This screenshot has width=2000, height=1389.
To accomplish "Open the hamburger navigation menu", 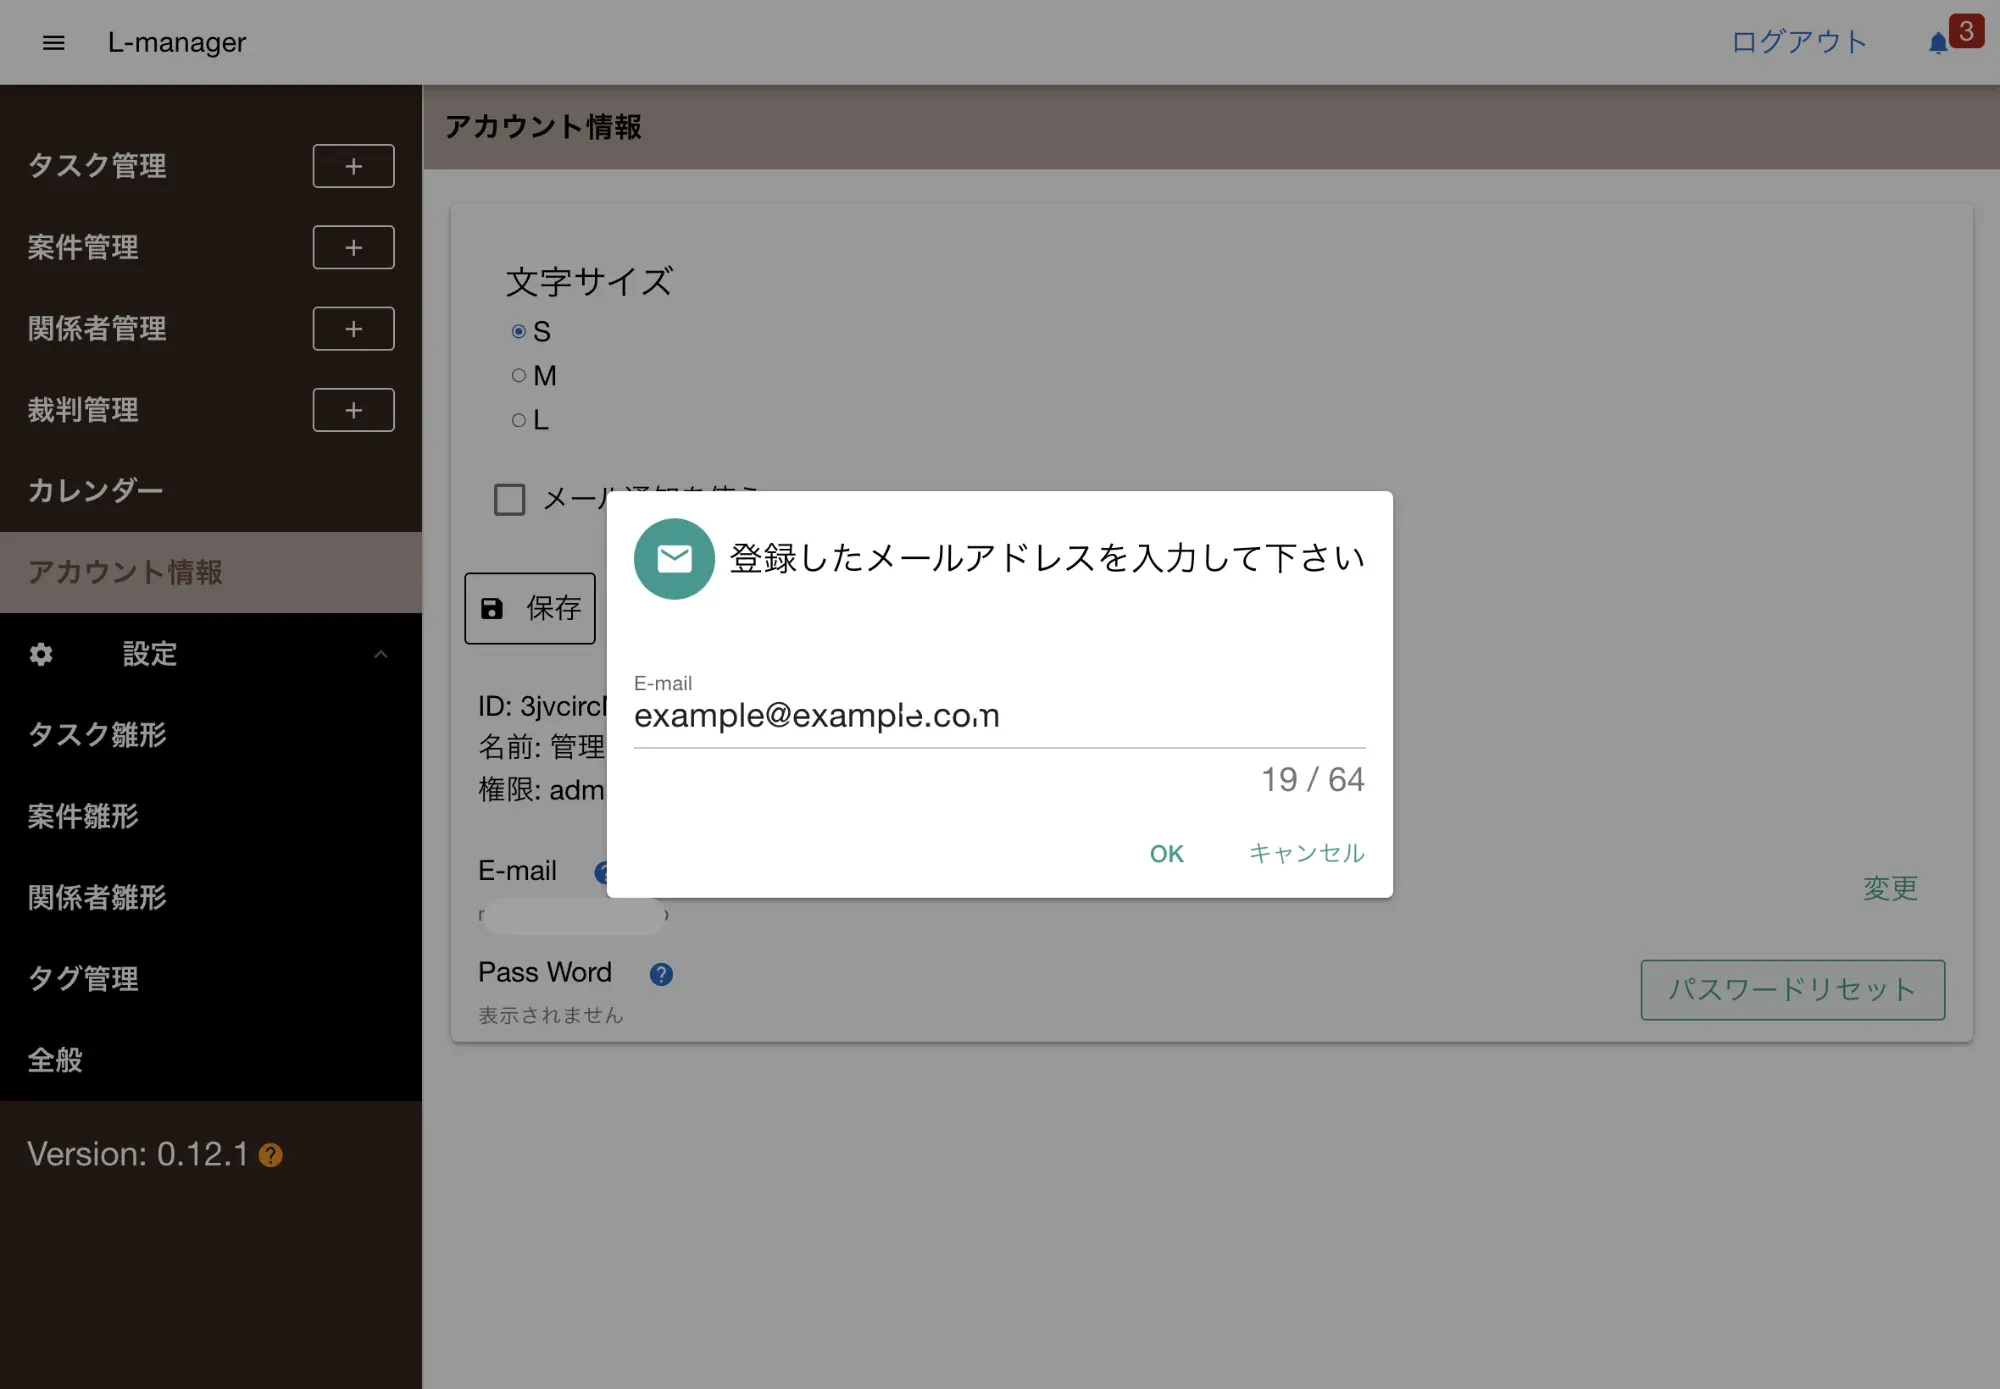I will point(54,42).
